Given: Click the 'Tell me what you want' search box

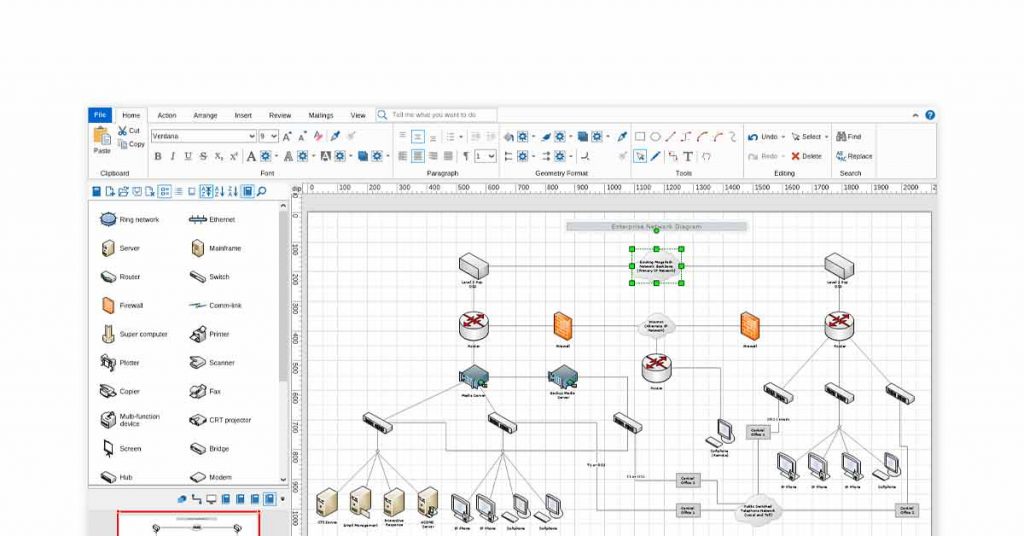Looking at the screenshot, I should 440,115.
